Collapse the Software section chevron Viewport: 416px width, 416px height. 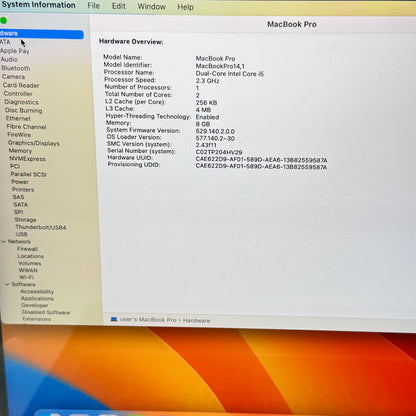coord(7,284)
